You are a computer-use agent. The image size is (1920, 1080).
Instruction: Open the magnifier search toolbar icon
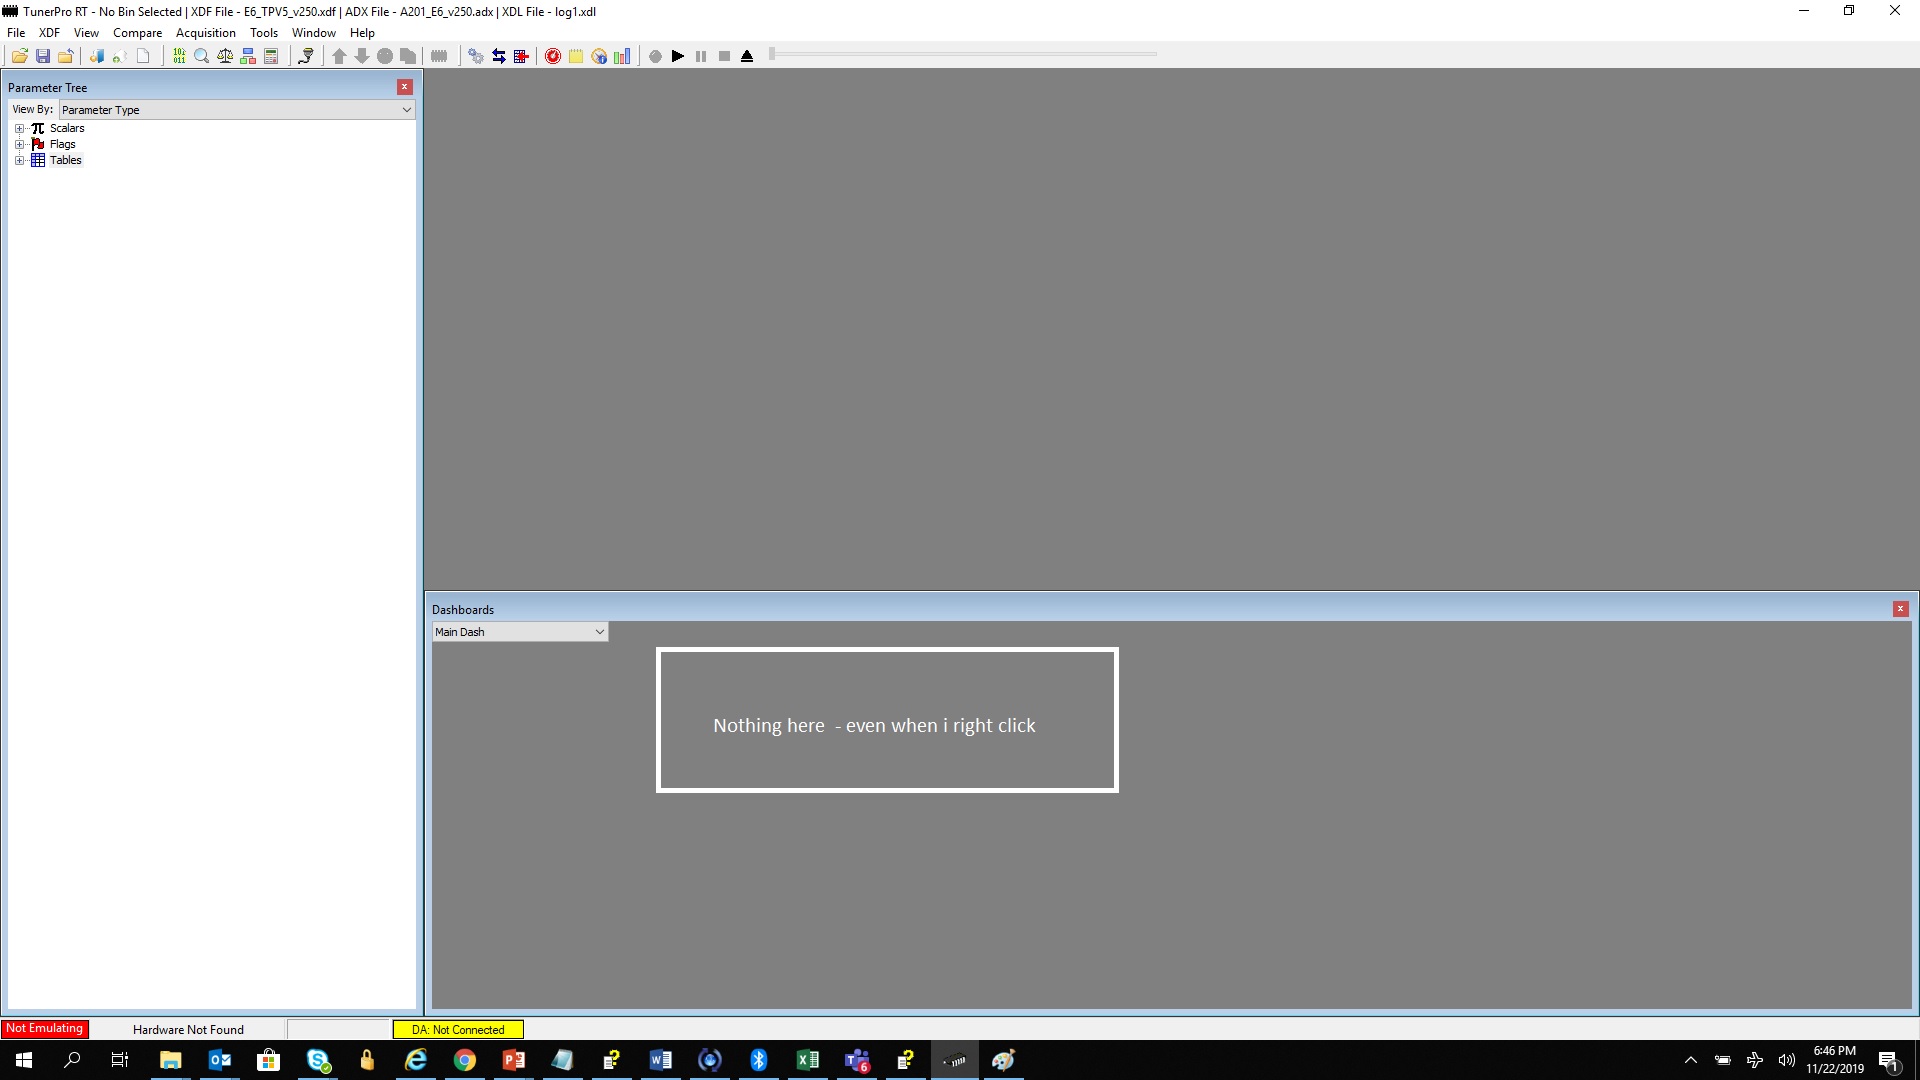pyautogui.click(x=201, y=56)
